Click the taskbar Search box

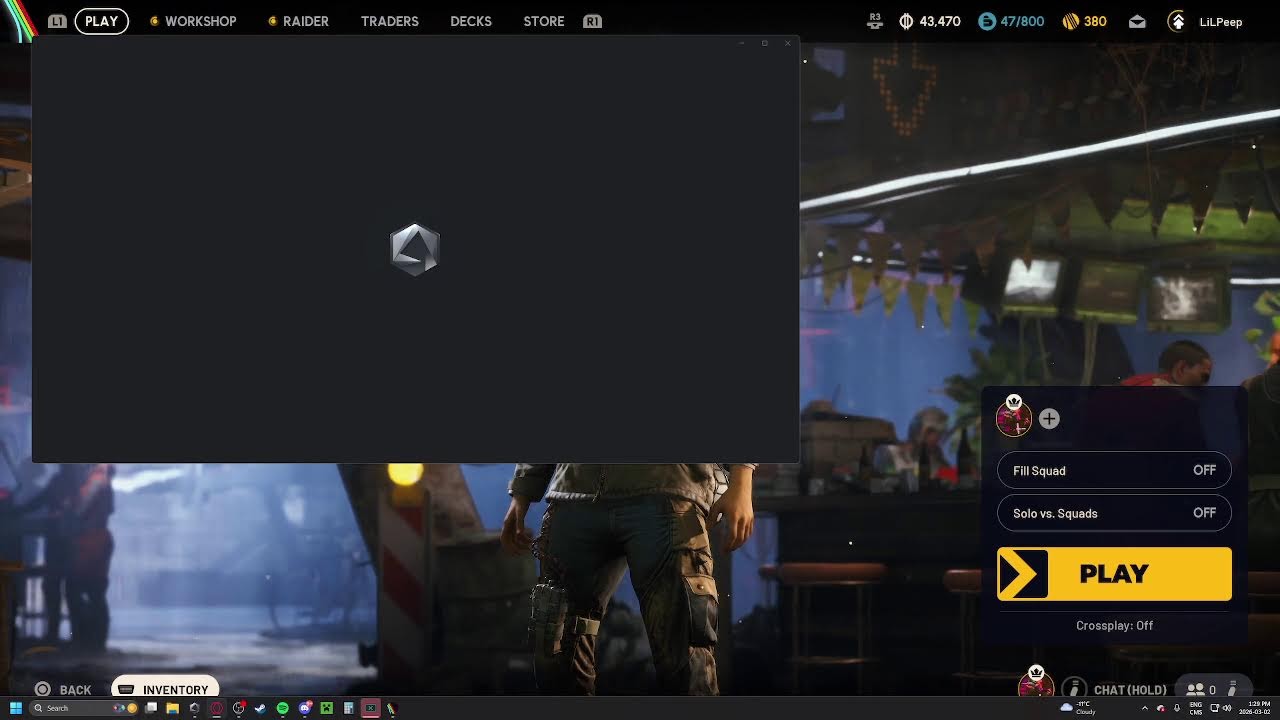84,708
